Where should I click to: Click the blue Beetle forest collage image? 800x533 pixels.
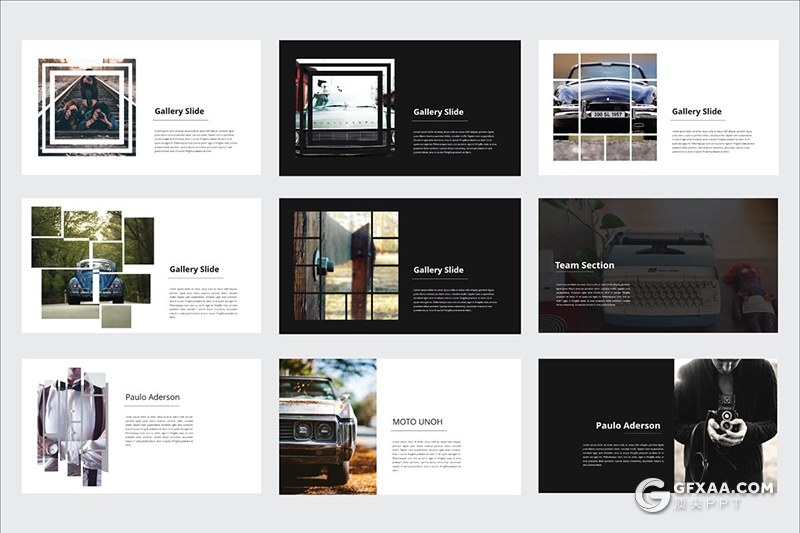[x=93, y=267]
